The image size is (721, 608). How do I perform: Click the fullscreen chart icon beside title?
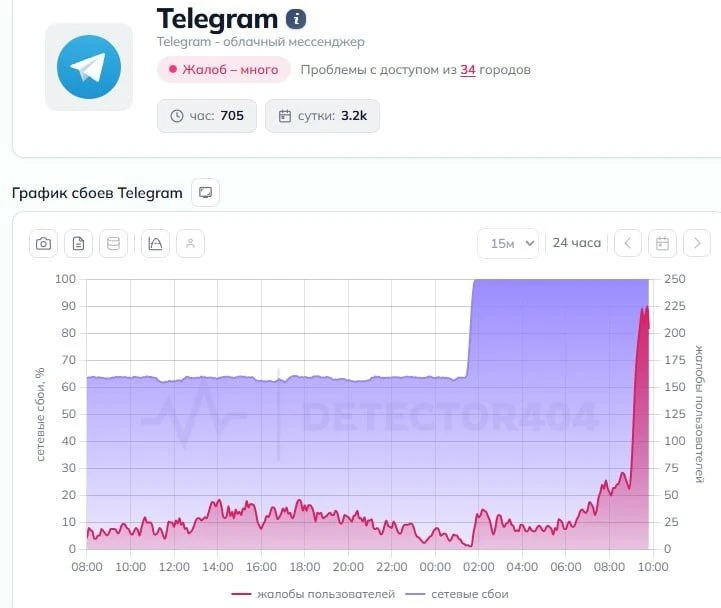coord(206,192)
